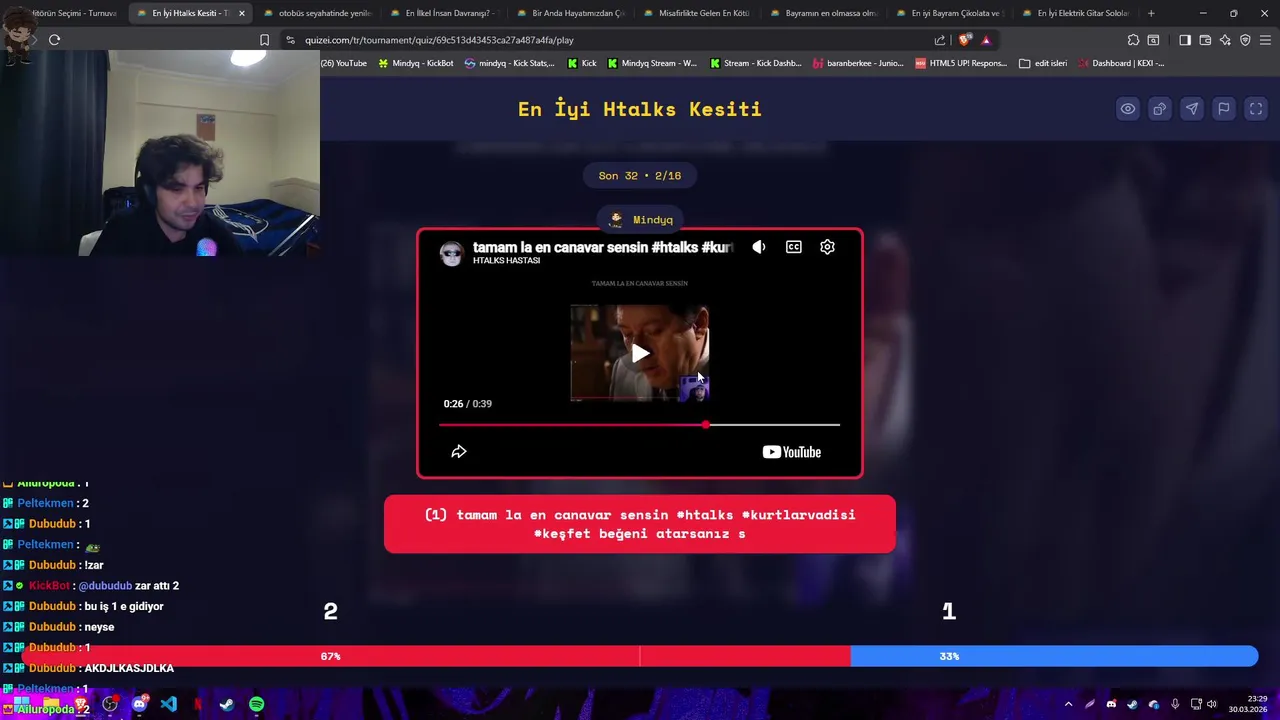Open a new browser tab

pyautogui.click(x=1151, y=13)
